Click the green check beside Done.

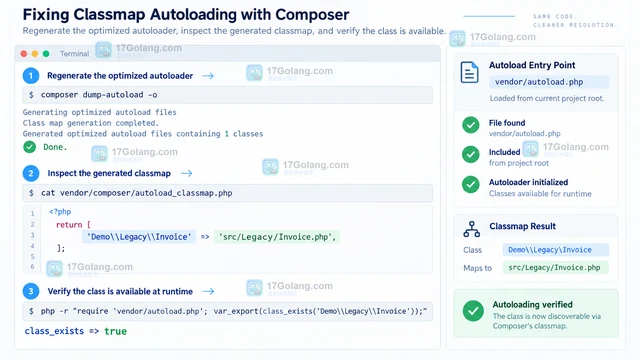pyautogui.click(x=29, y=147)
